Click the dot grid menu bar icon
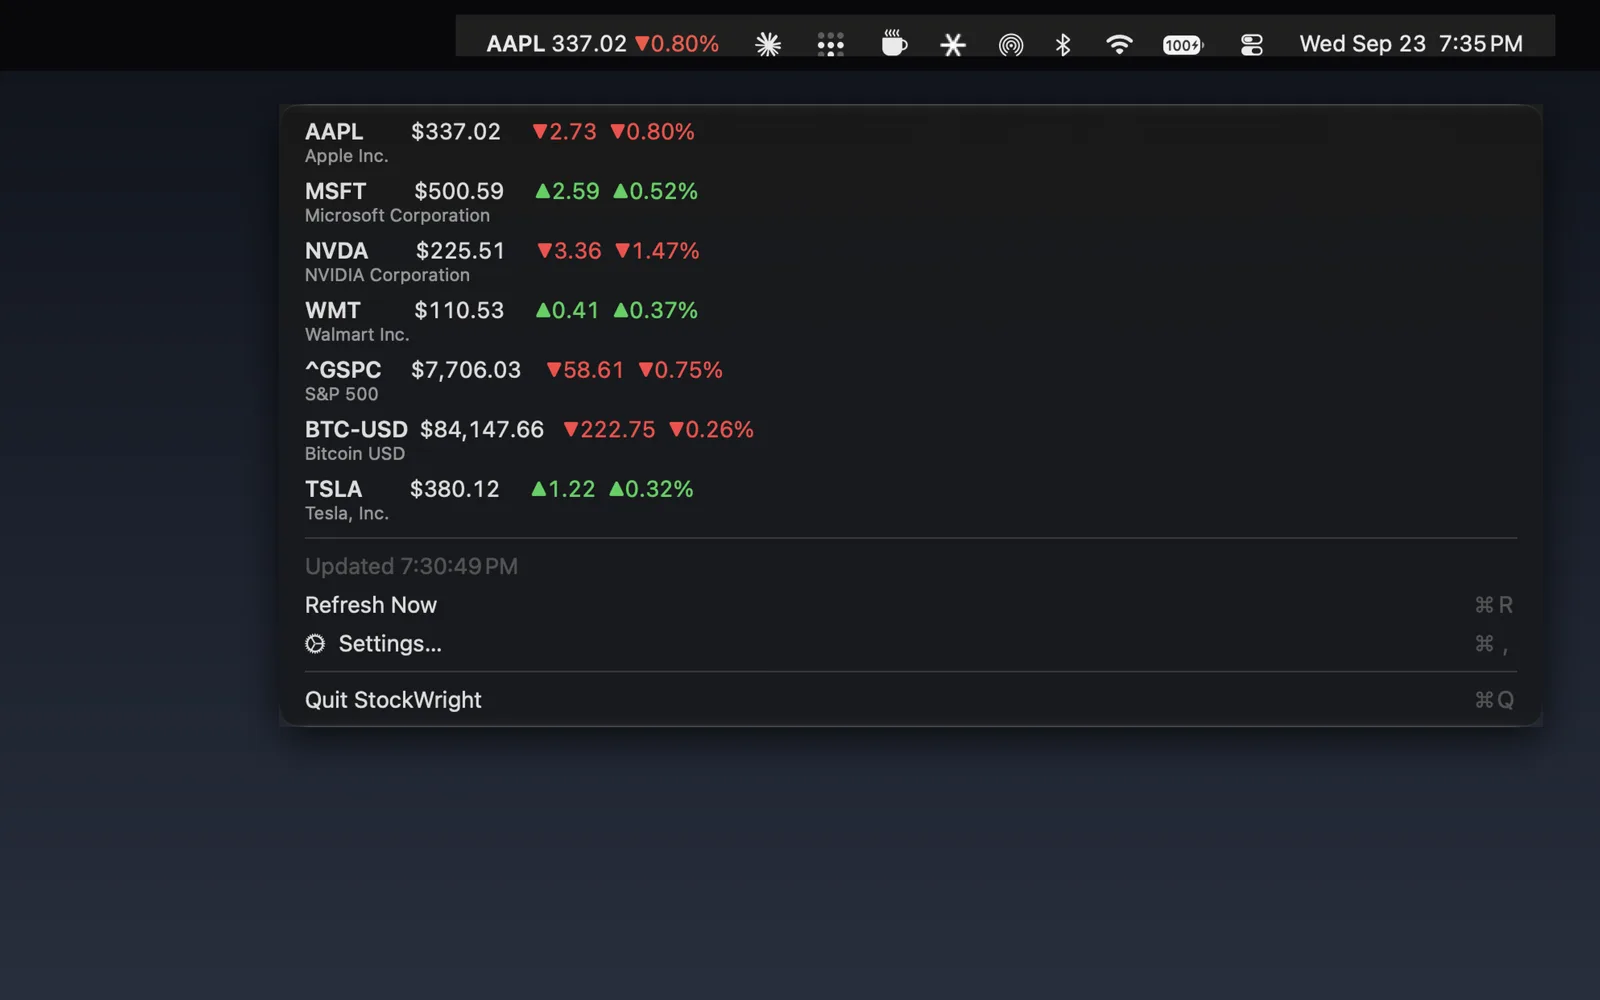 830,44
